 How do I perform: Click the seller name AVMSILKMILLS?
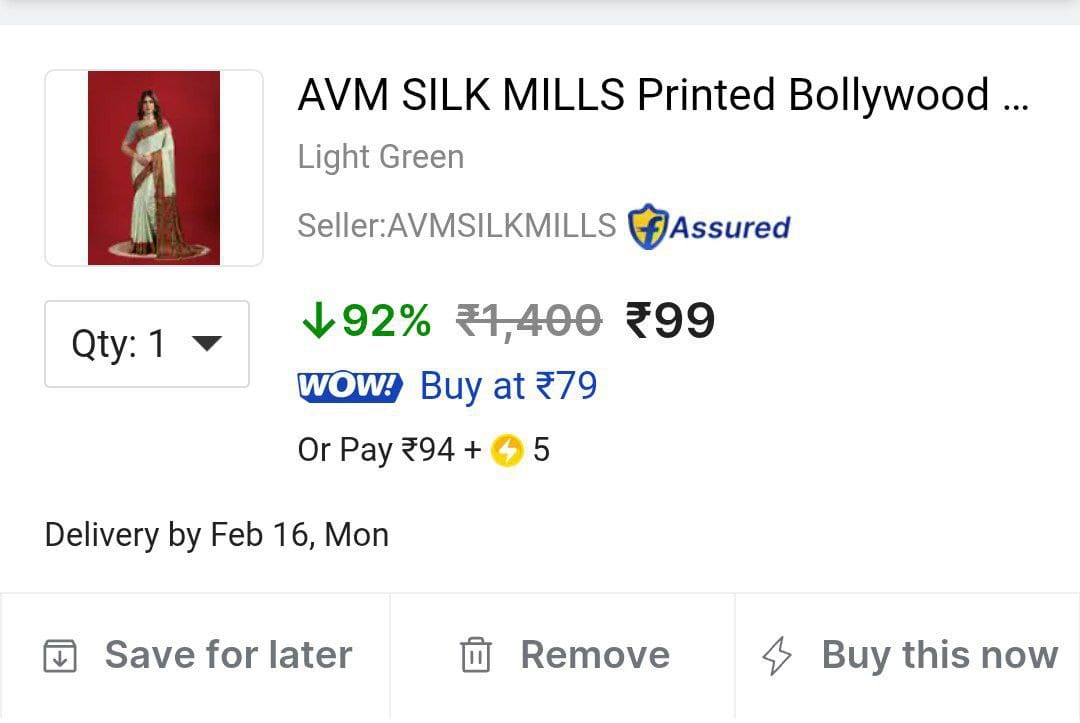501,226
